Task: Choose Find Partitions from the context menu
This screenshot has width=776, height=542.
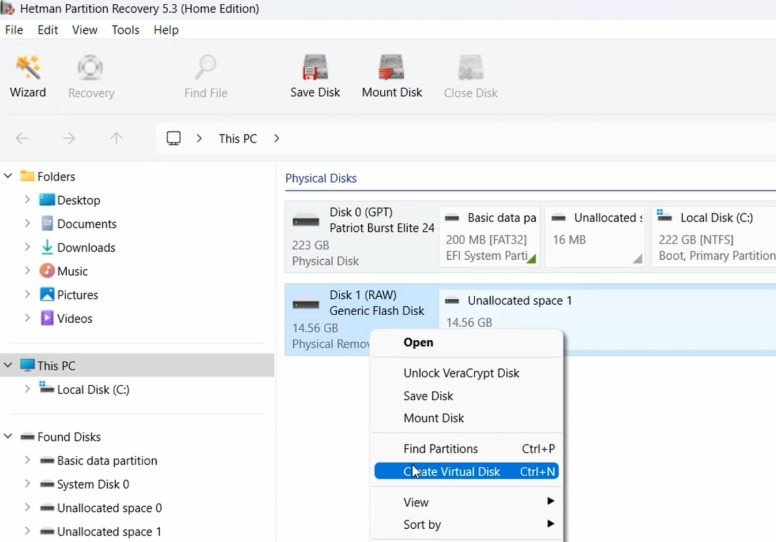Action: tap(467, 449)
